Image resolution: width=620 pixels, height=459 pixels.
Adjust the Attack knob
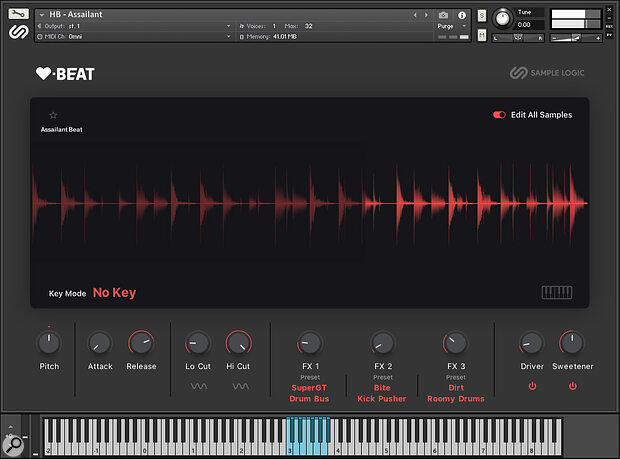[100, 343]
